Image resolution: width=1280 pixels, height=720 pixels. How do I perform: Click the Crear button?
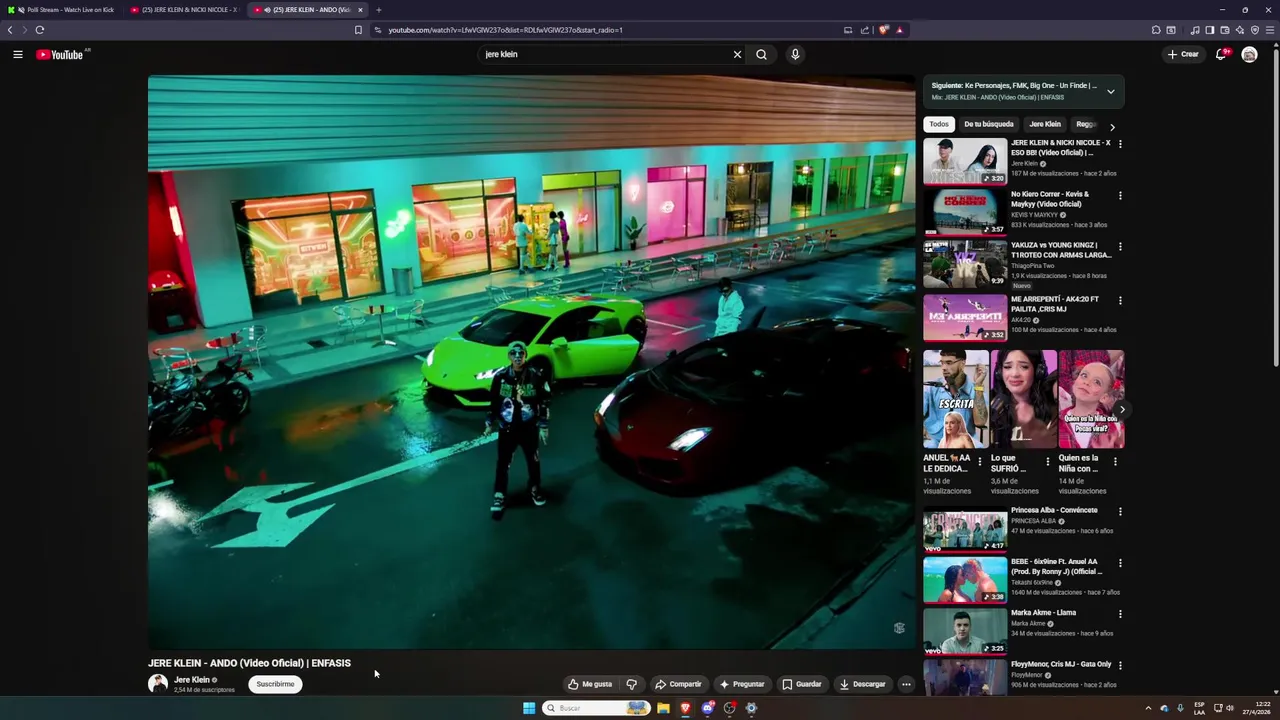(x=1183, y=54)
